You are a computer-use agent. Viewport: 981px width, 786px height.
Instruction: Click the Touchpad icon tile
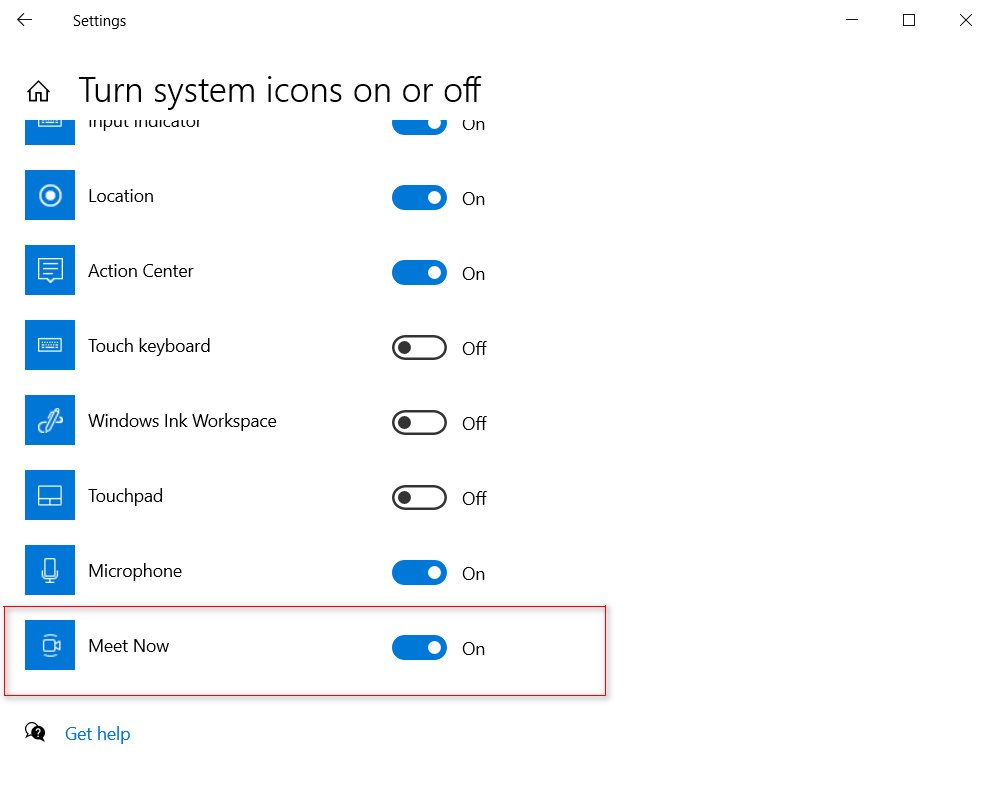[50, 496]
